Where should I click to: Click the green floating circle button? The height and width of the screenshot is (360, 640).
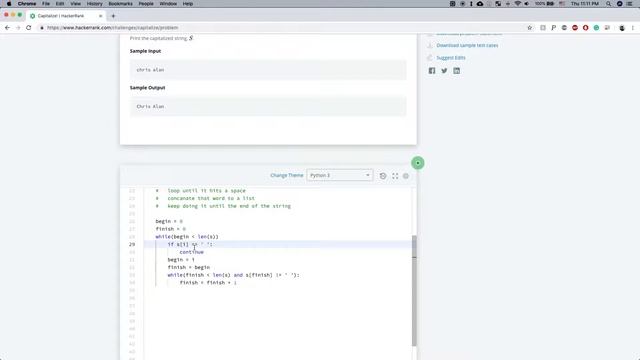point(418,163)
